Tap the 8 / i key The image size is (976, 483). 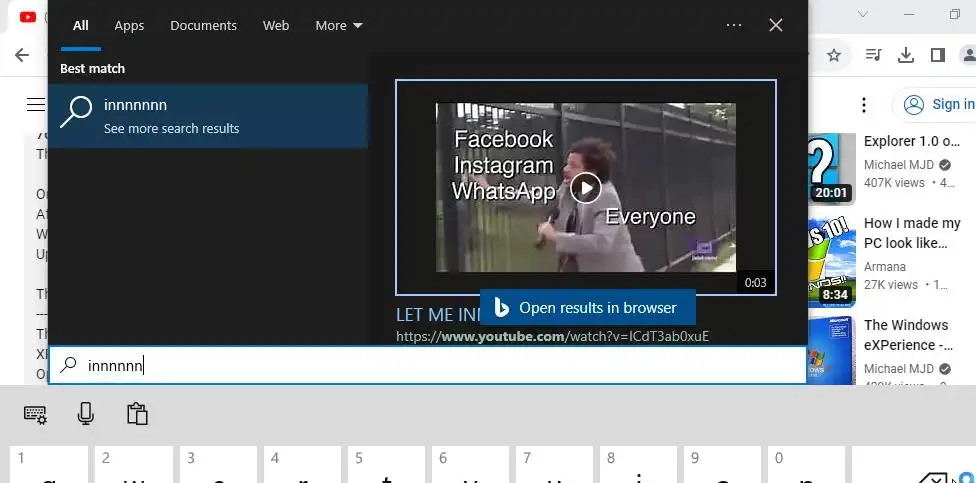pyautogui.click(x=639, y=464)
